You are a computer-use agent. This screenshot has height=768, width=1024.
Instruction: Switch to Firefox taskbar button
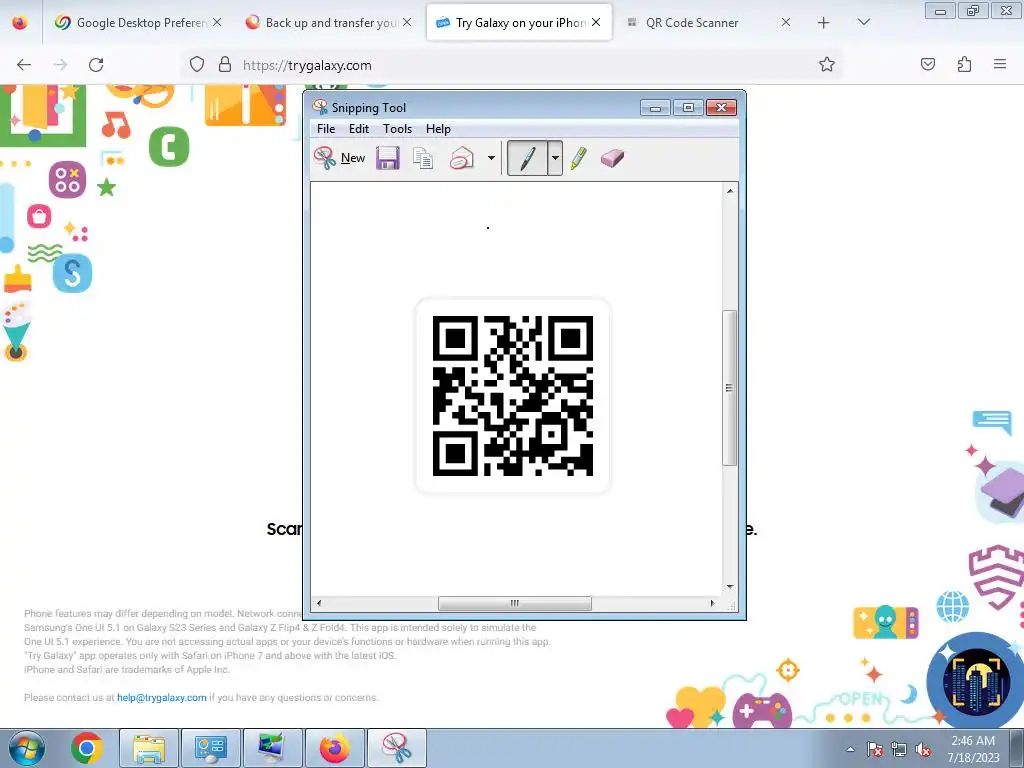(x=334, y=748)
